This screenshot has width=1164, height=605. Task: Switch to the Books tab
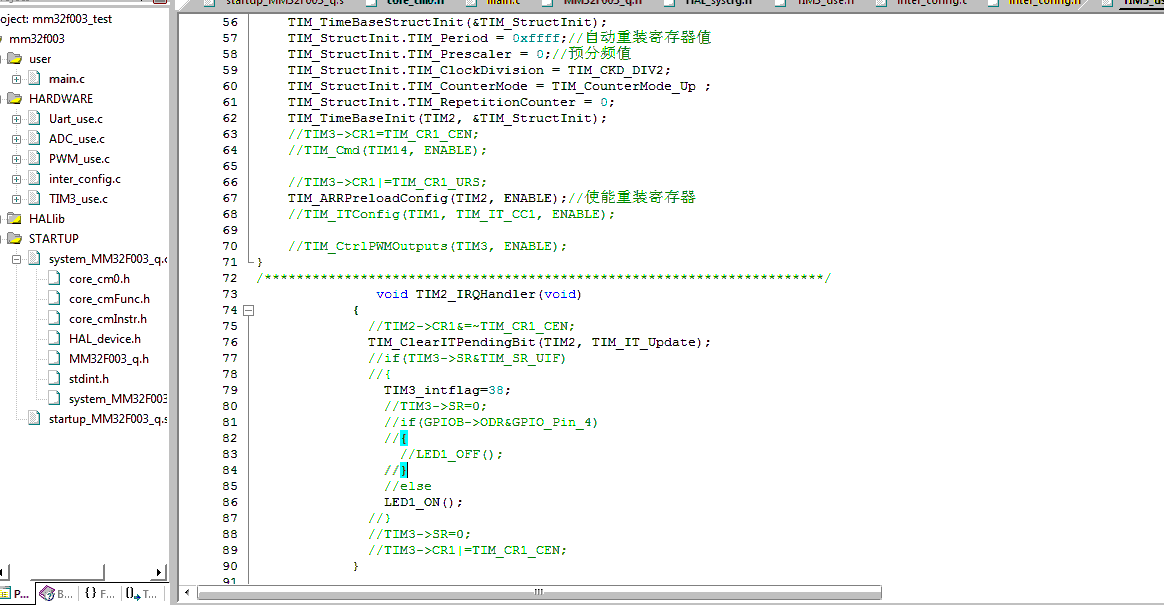pos(56,594)
